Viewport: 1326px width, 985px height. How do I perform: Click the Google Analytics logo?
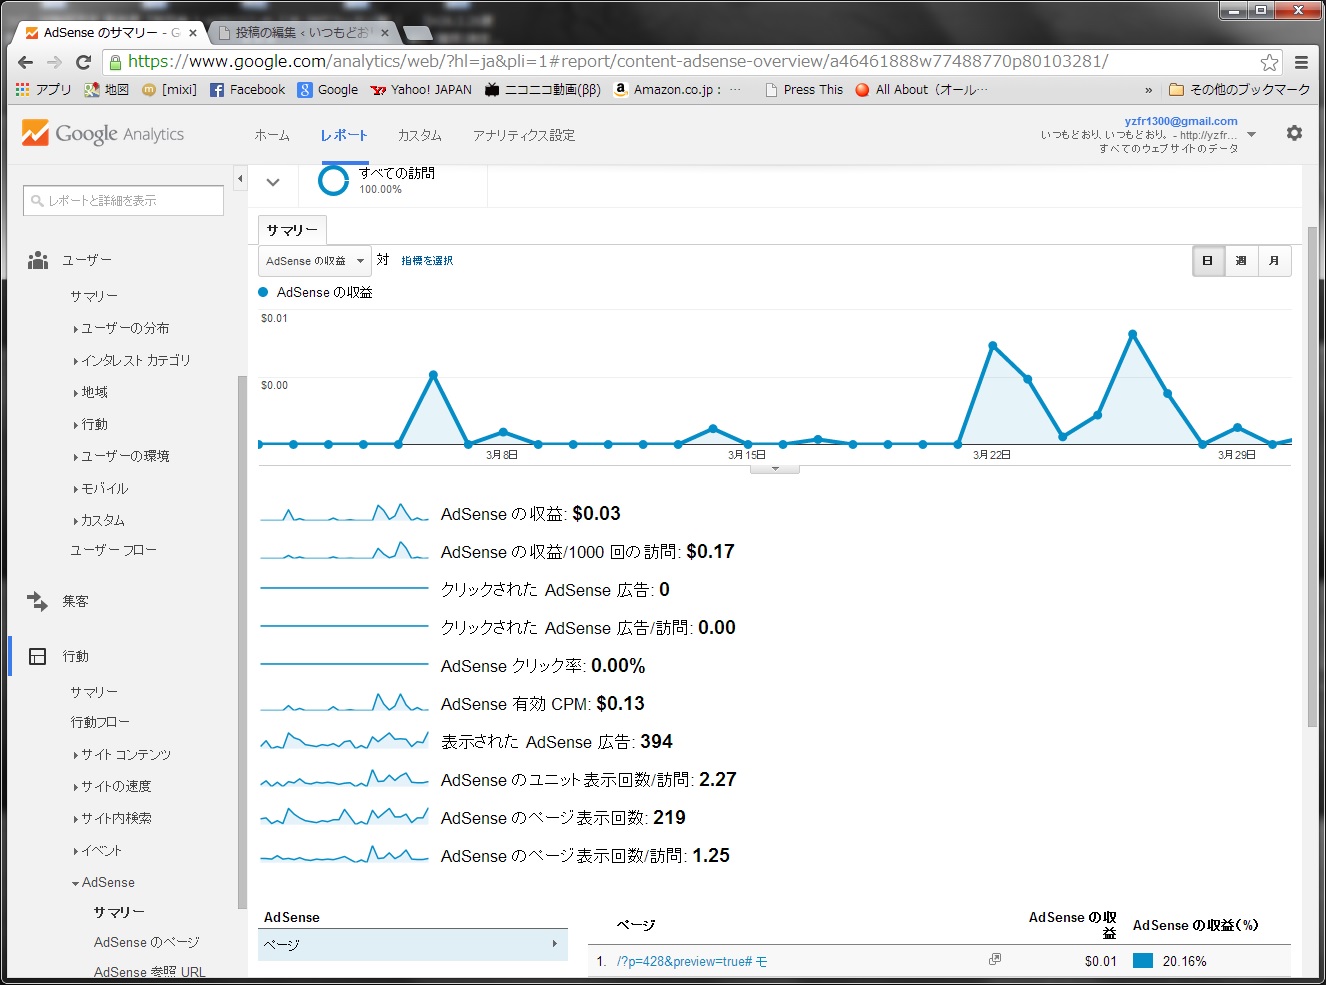104,134
